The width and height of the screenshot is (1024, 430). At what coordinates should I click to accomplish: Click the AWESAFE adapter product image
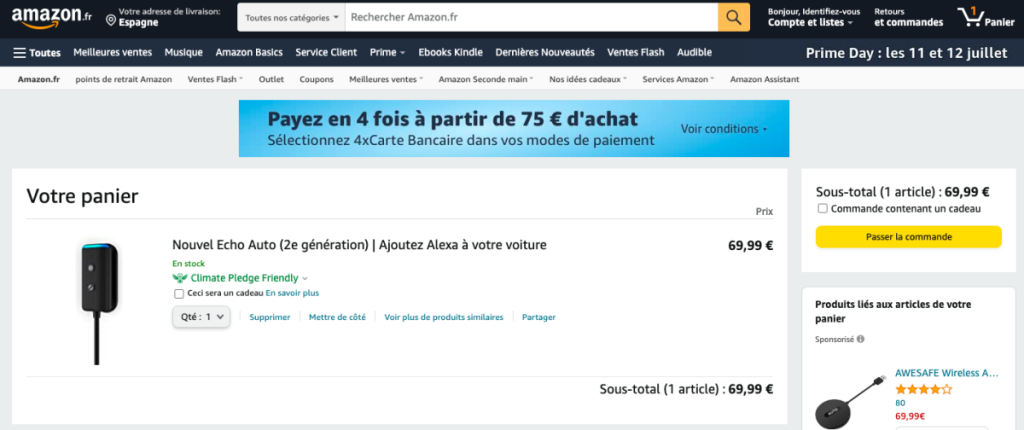pos(850,402)
